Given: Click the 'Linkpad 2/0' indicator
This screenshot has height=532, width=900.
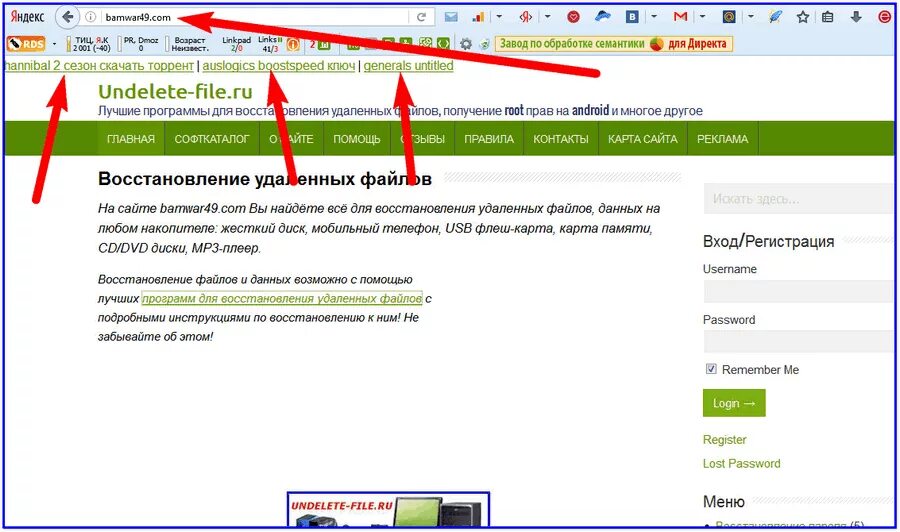Looking at the screenshot, I should click(236, 44).
